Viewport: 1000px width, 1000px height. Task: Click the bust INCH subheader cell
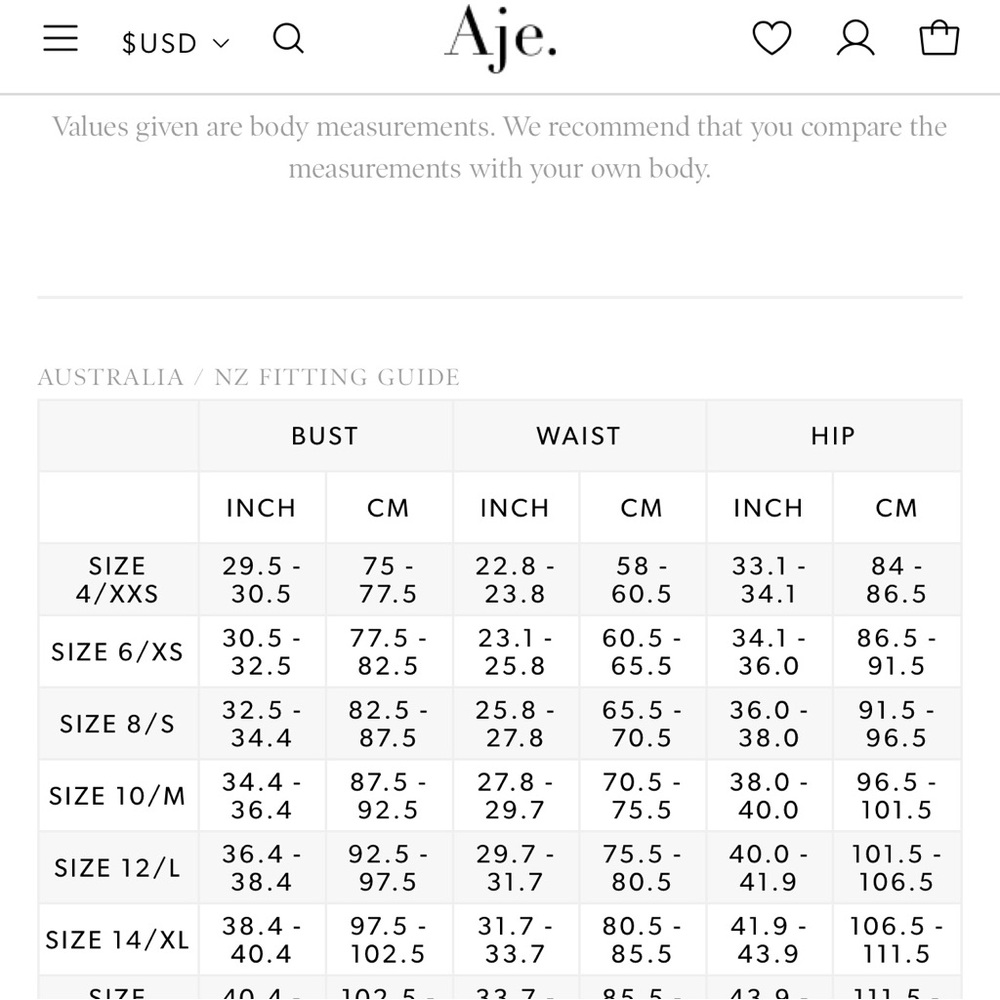[261, 508]
